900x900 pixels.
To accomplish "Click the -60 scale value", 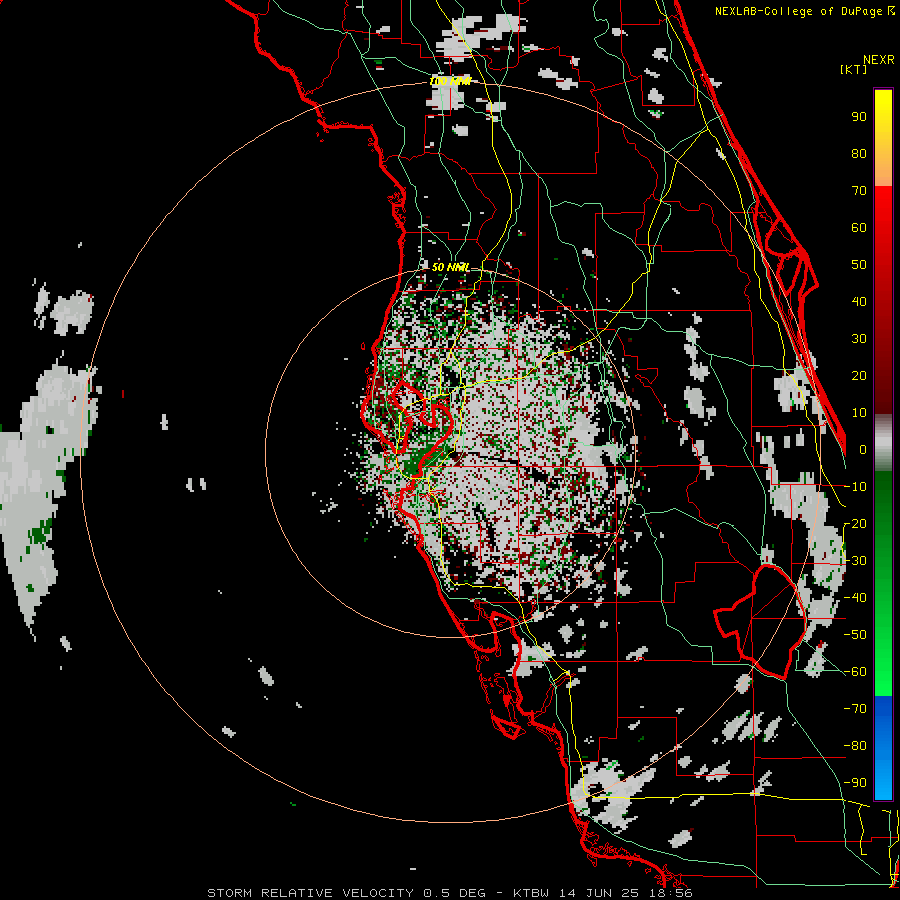I will [855, 672].
